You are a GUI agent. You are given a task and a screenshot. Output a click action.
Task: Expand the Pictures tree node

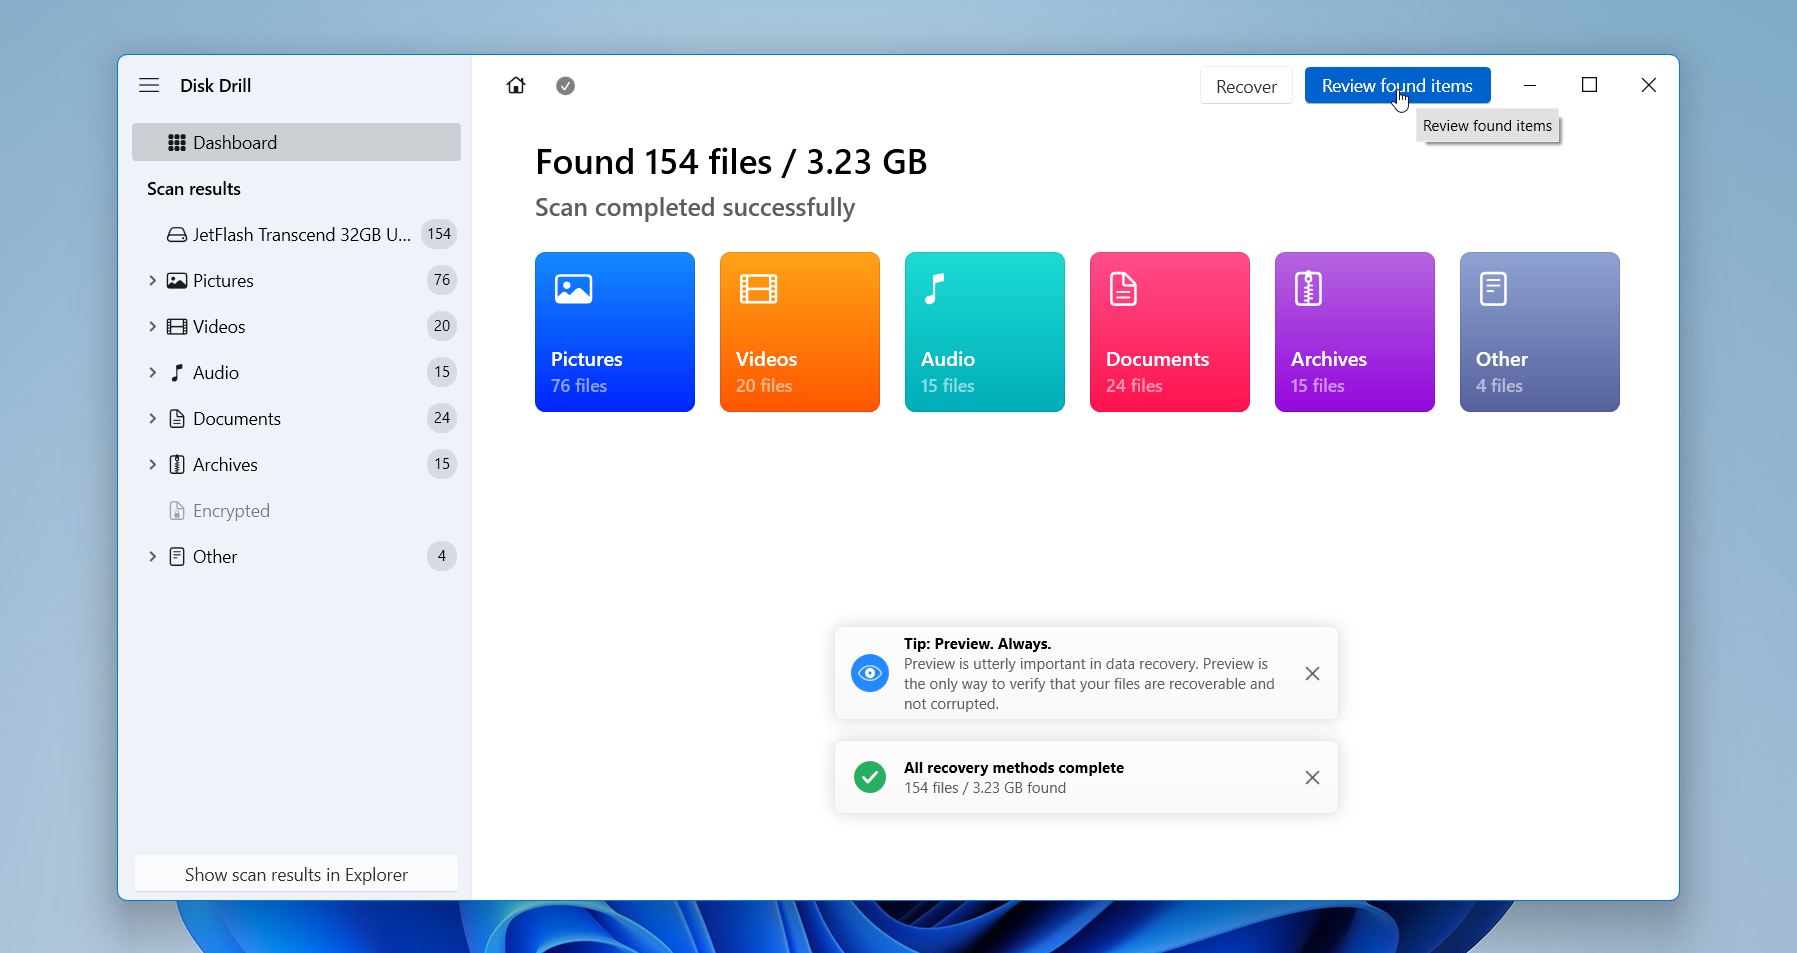click(x=152, y=281)
